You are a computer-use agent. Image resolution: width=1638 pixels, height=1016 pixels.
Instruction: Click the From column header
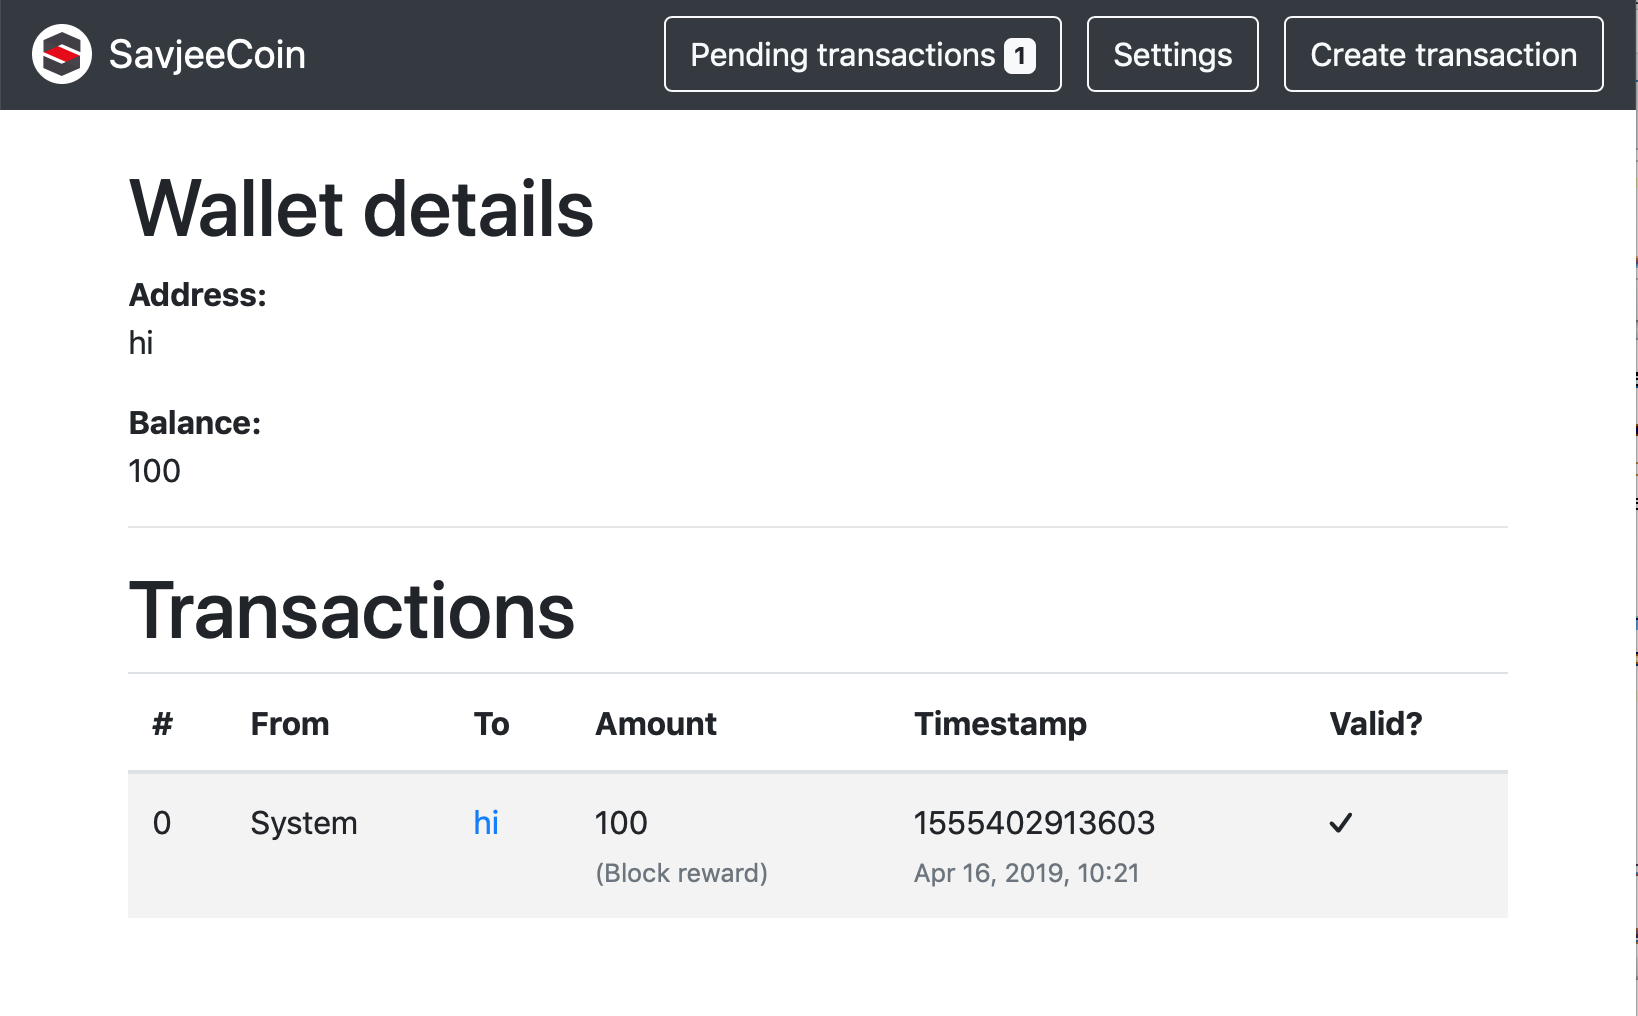(x=289, y=724)
